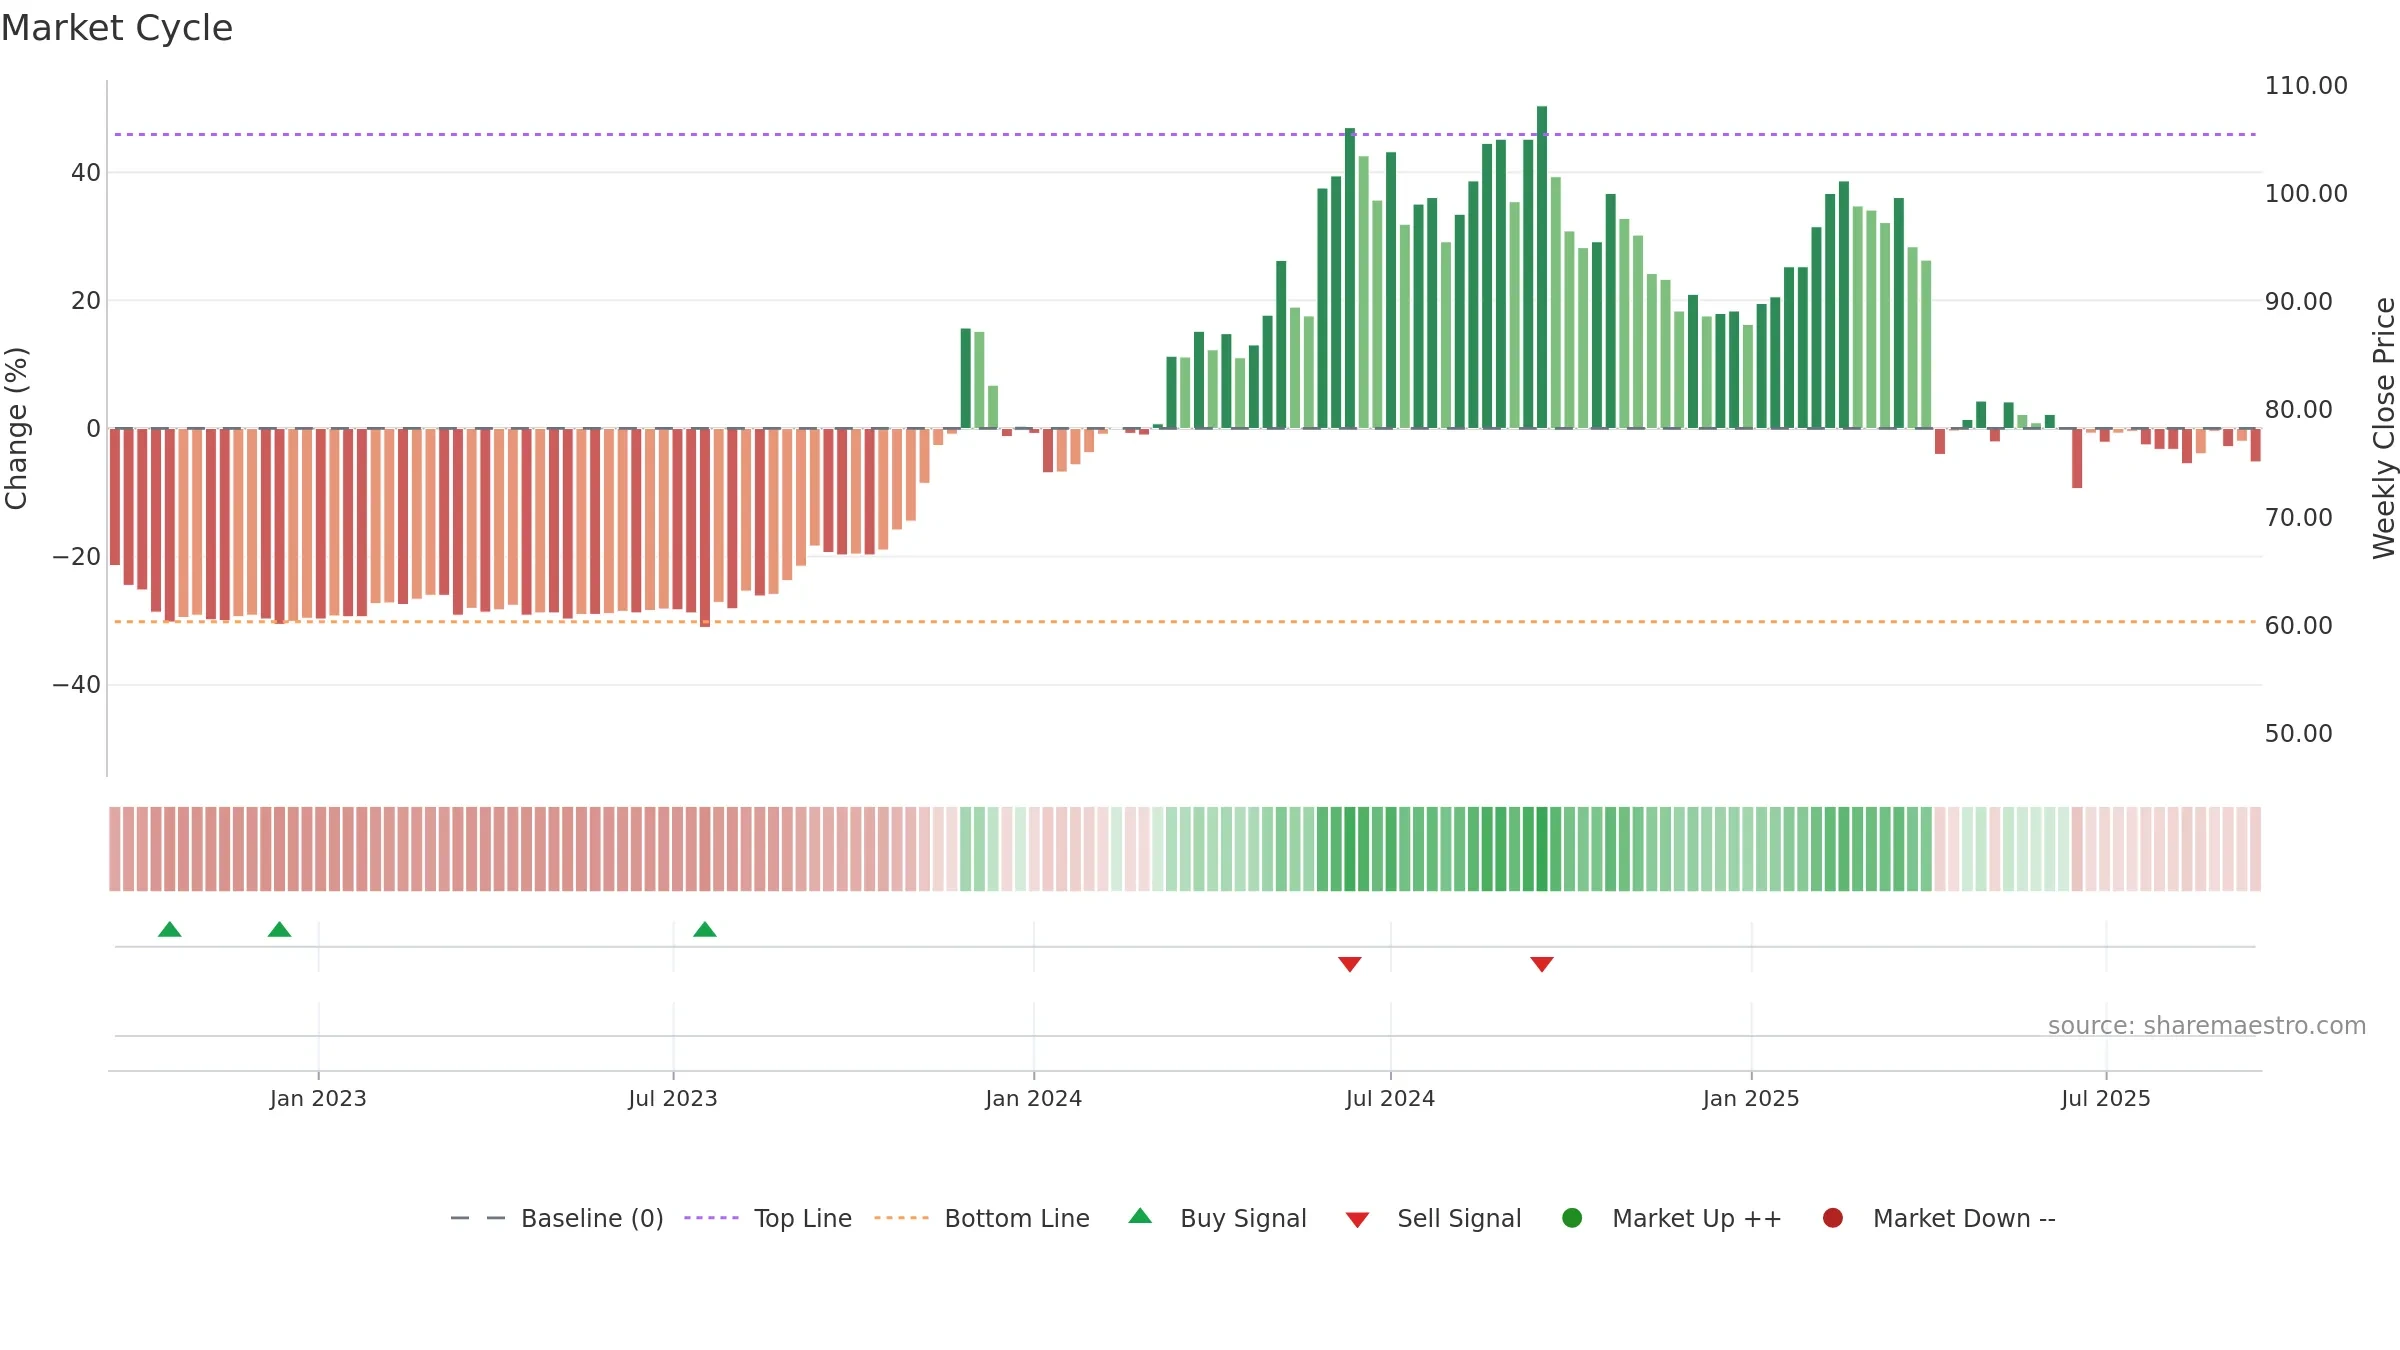Click the Change (%) axis title
This screenshot has height=1350, width=2400.
16,428
